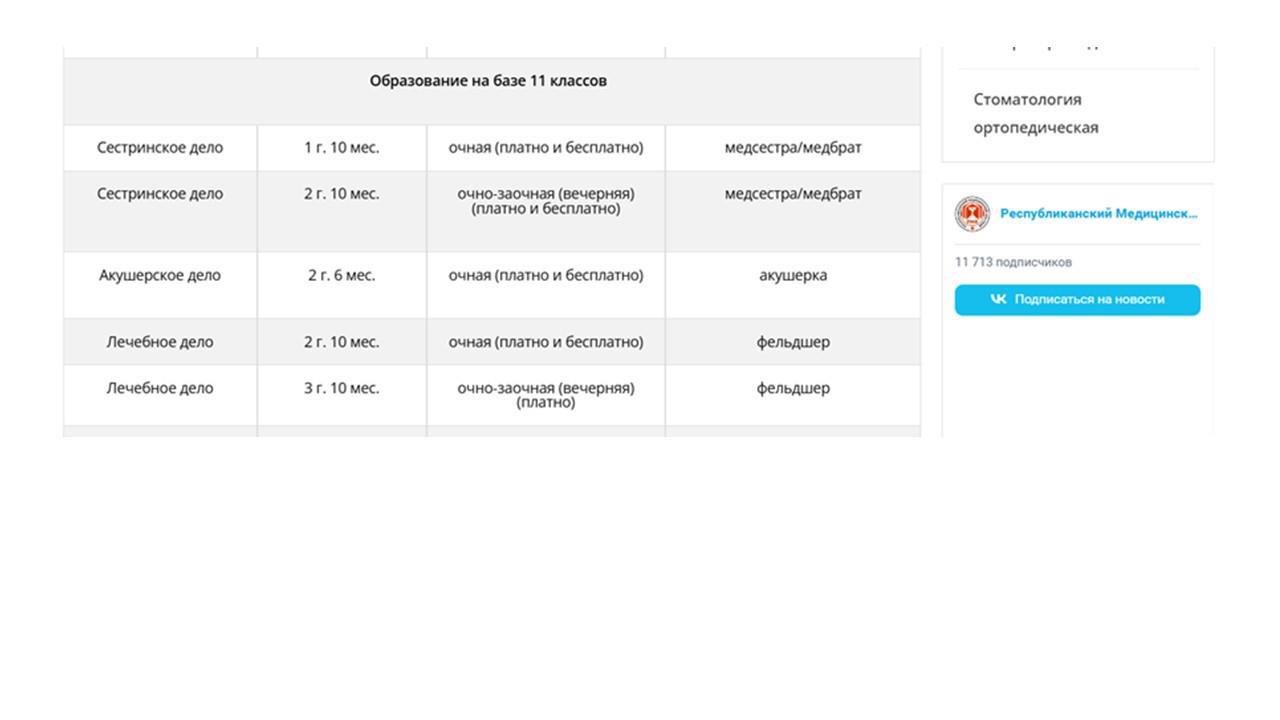Screen dimensions: 1280x720
Task: Click the 3 г. 10 мес. duration cell
Action: pos(341,388)
